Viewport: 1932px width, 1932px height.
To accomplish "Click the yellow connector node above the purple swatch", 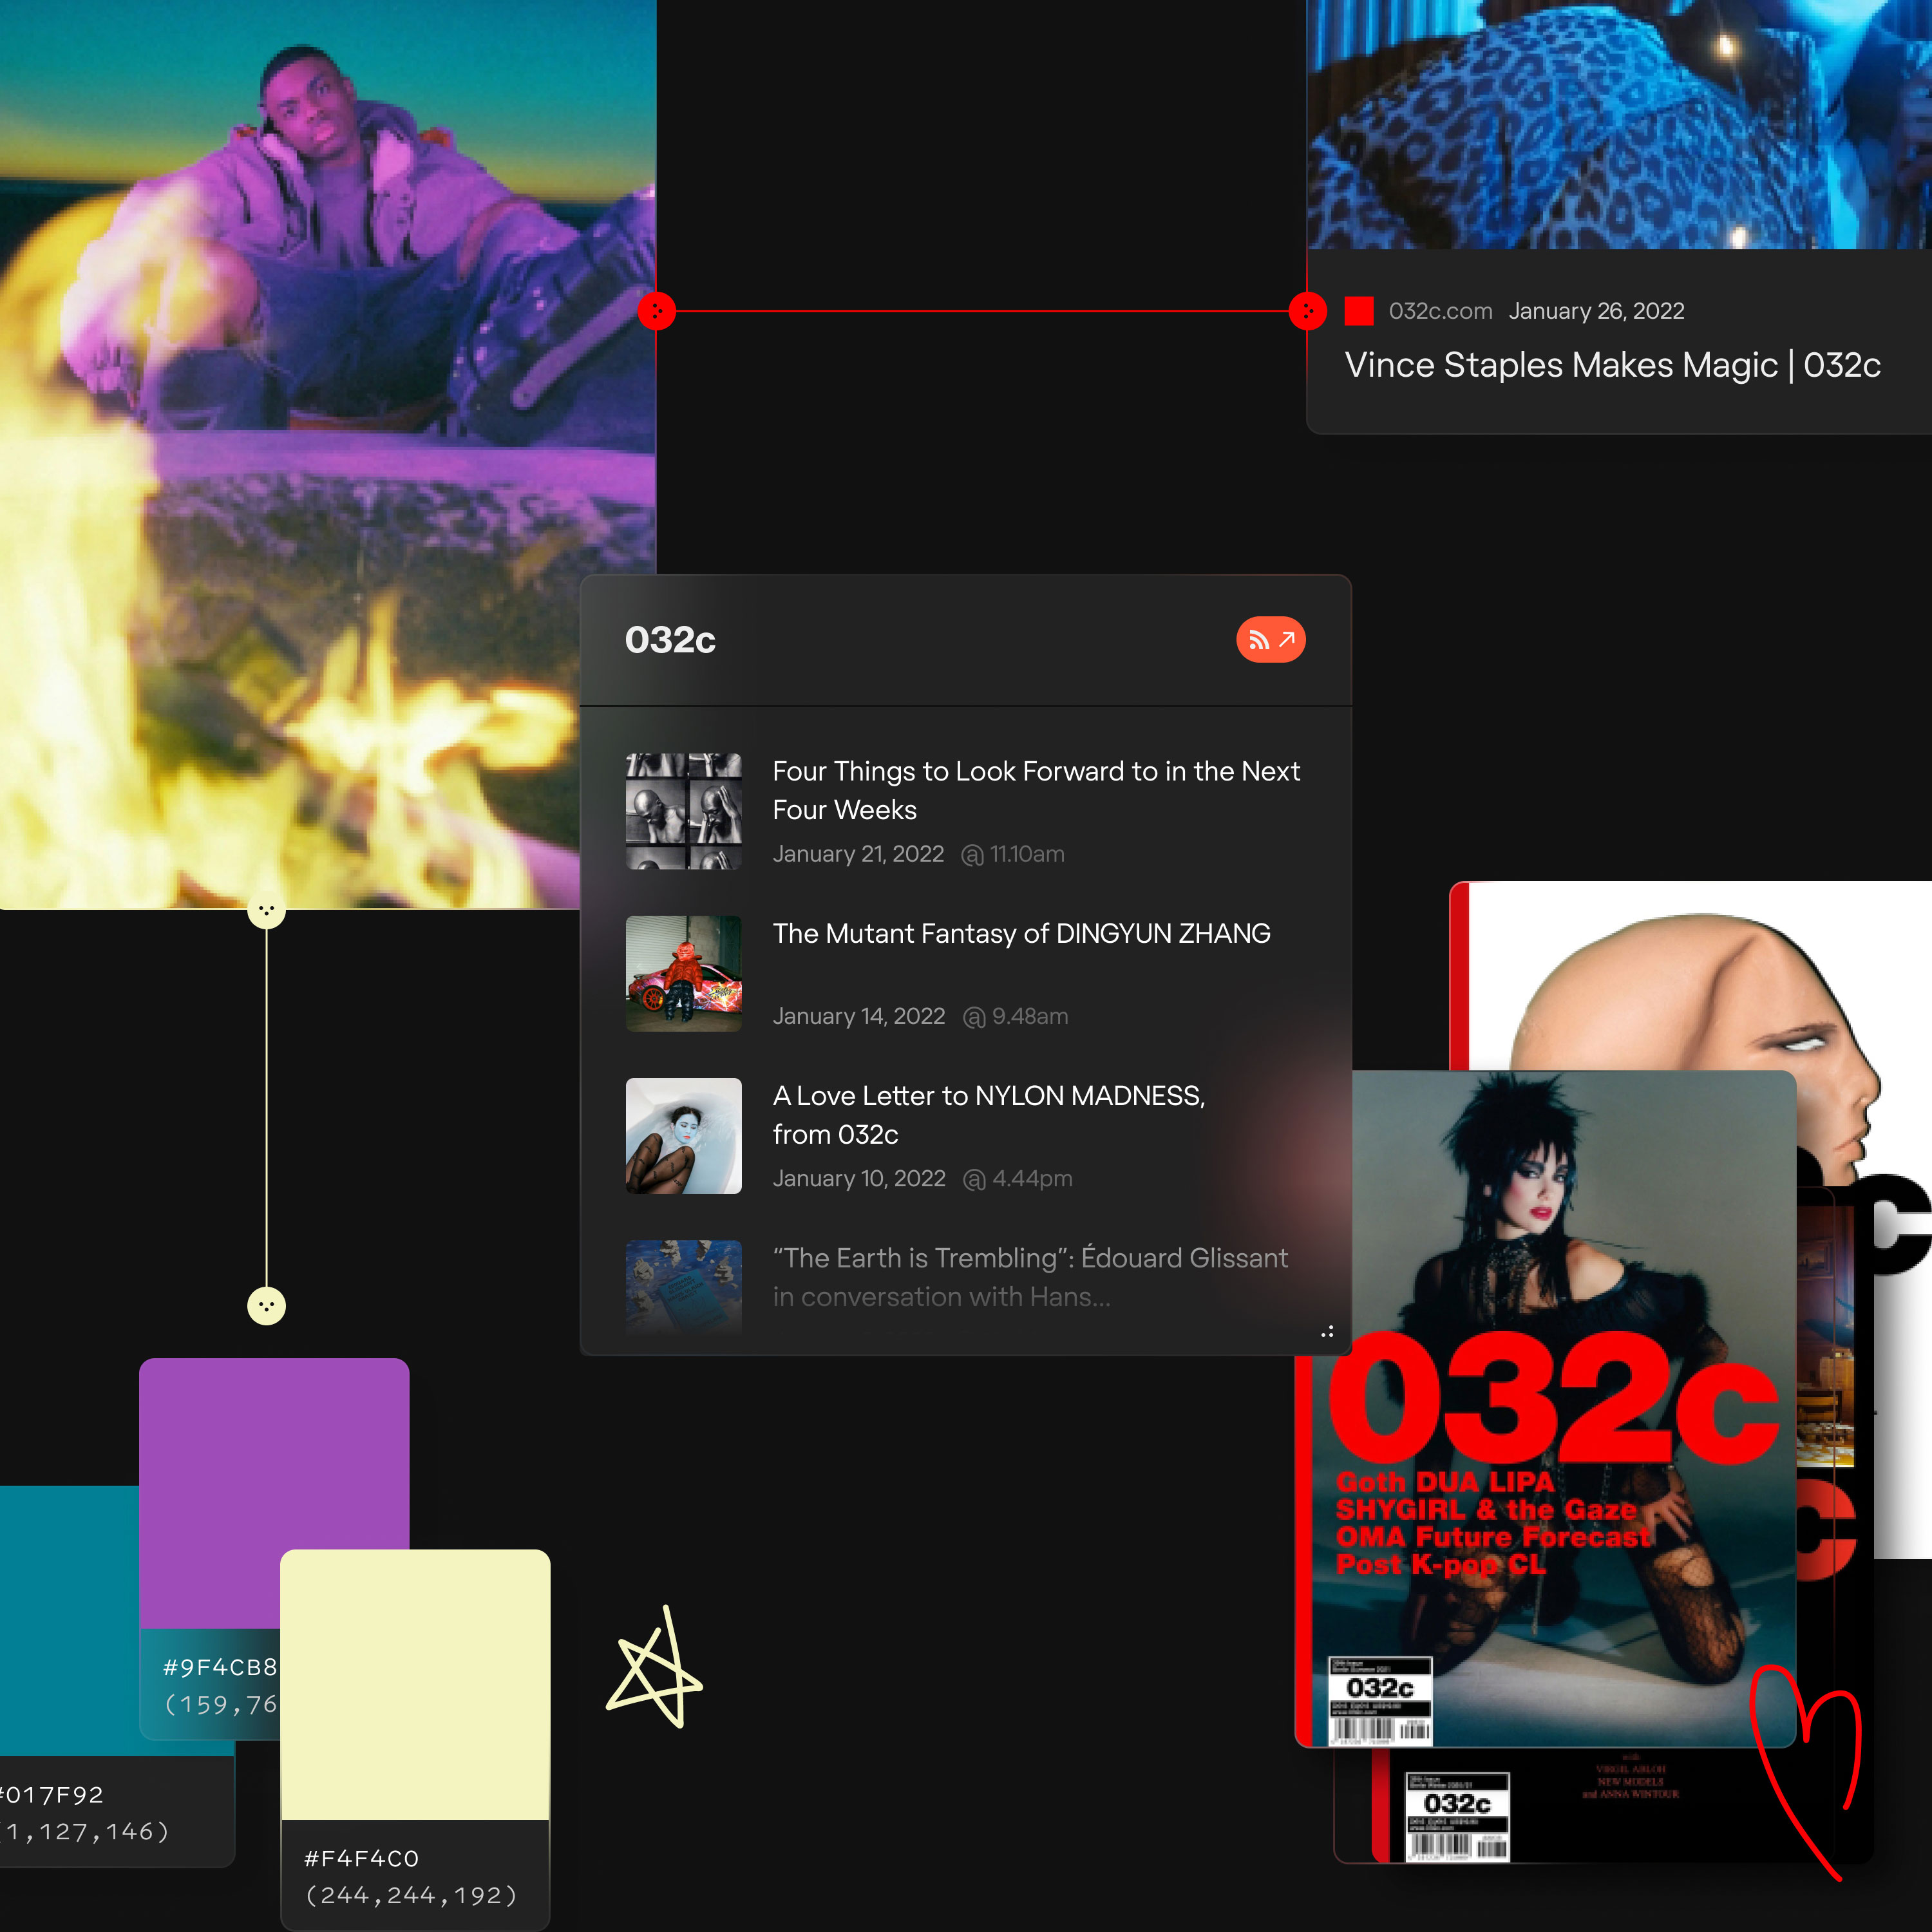I will [266, 1305].
